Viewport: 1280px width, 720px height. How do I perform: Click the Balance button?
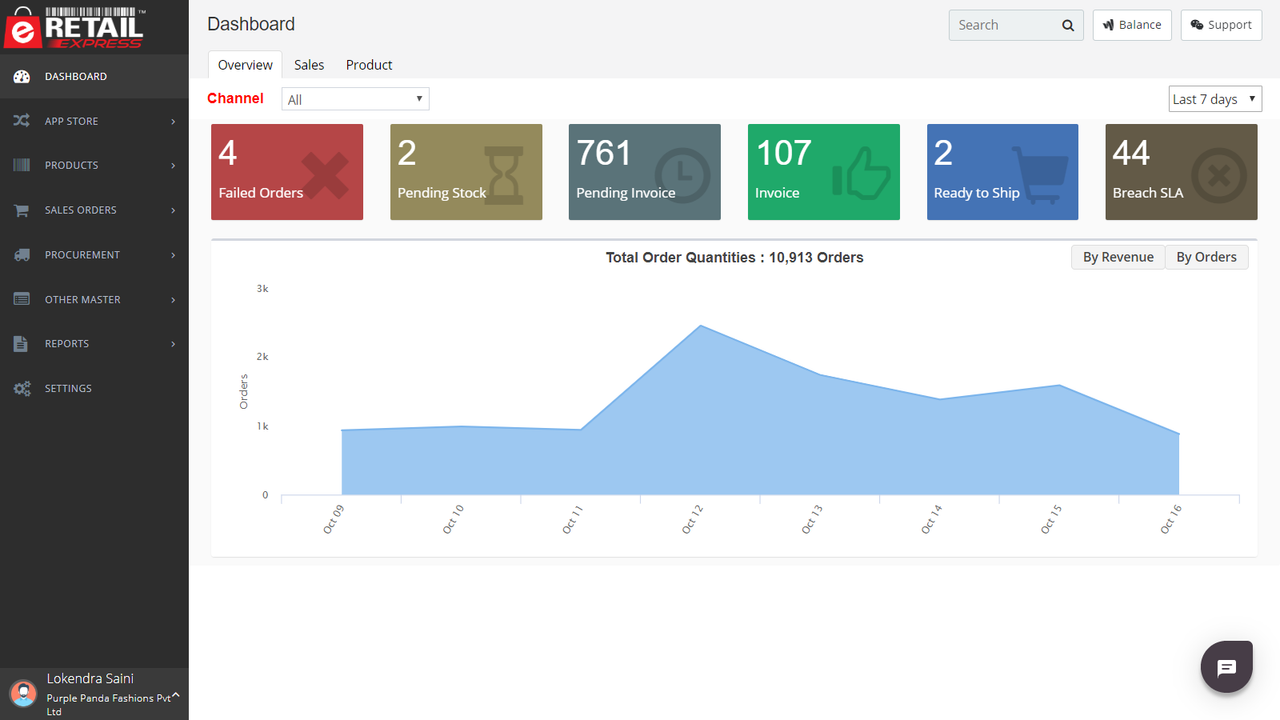click(x=1132, y=25)
